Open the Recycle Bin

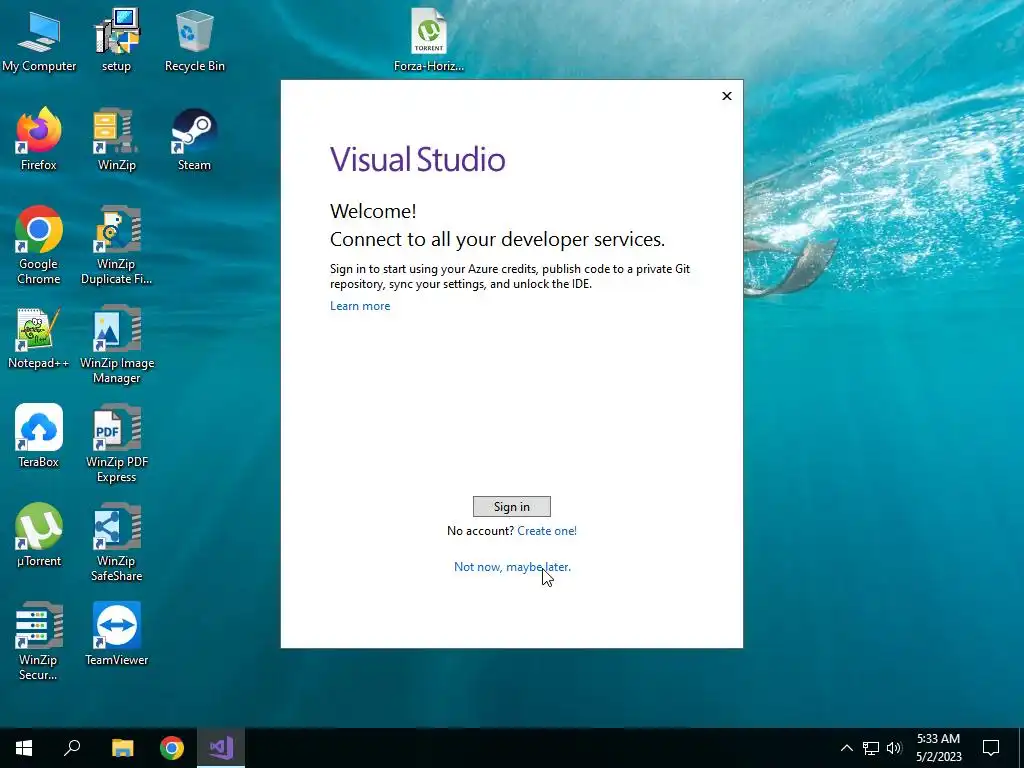195,39
